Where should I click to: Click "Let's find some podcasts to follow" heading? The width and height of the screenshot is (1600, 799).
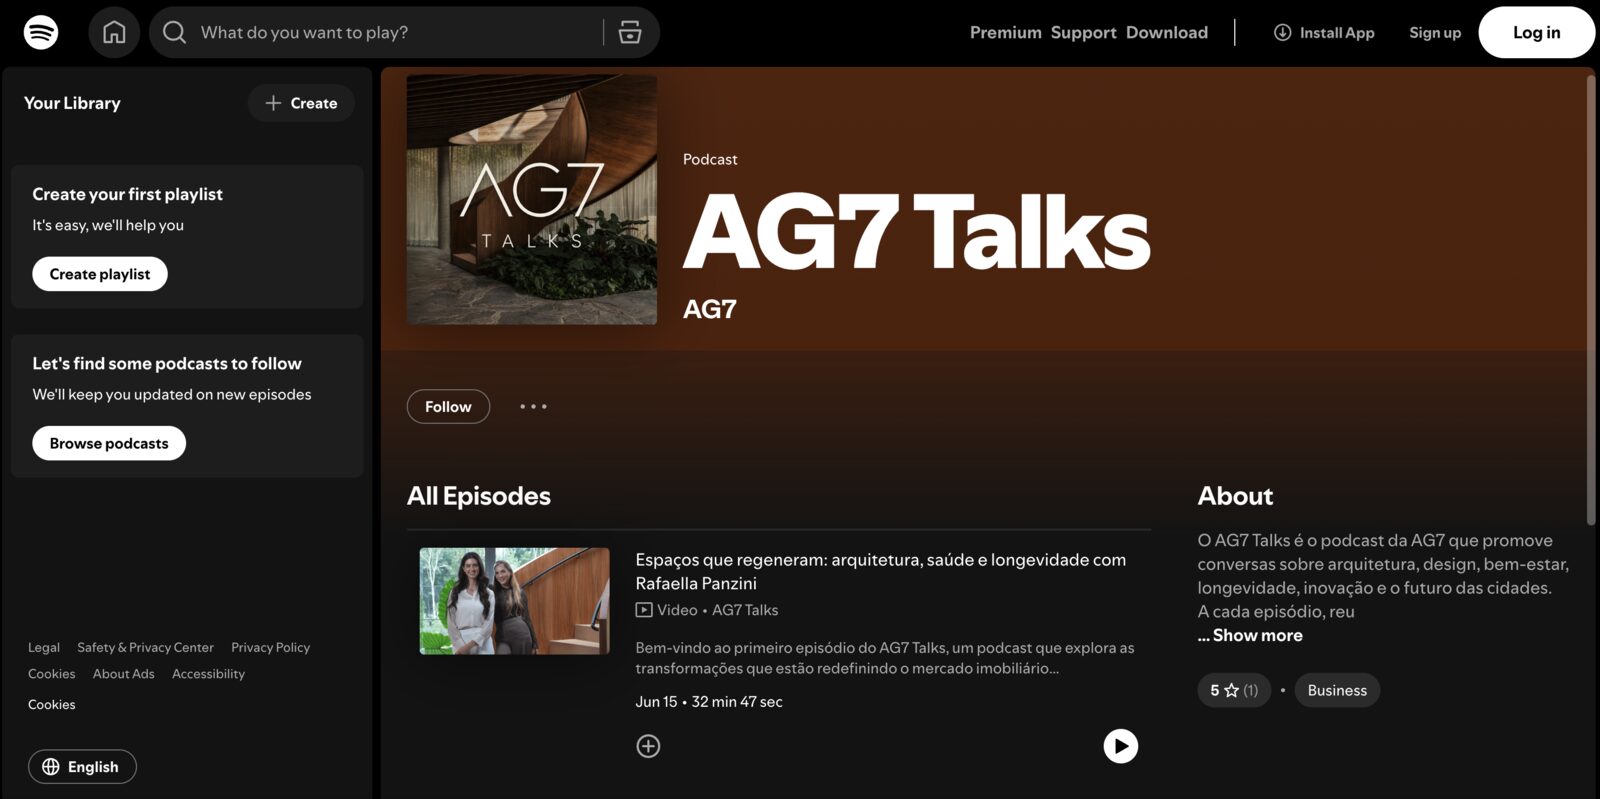click(167, 363)
